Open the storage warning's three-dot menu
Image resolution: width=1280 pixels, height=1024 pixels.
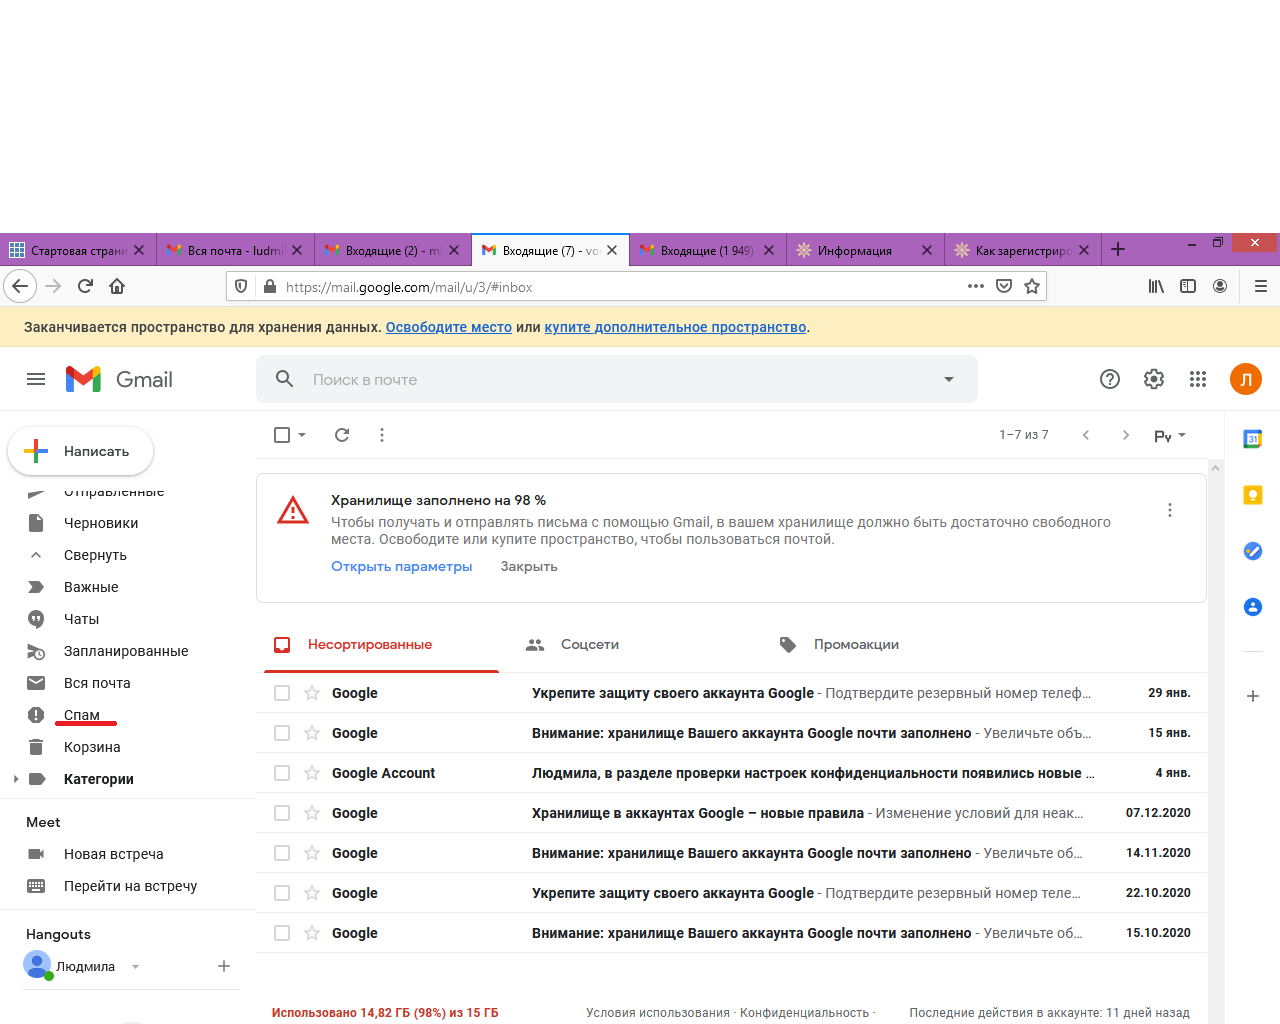pyautogui.click(x=1170, y=510)
